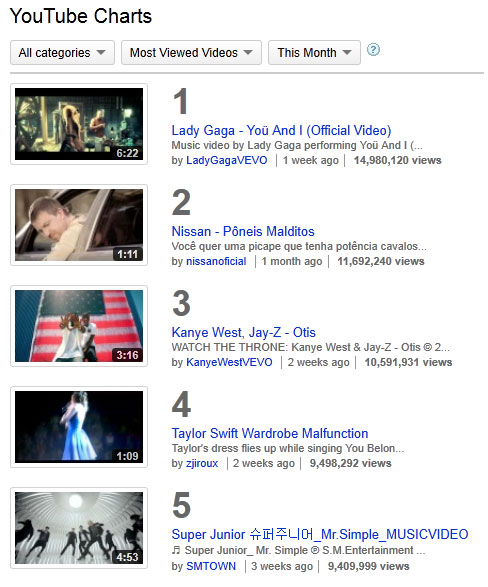Click the music note icon beside Super Junior description
This screenshot has width=488, height=587.
coord(176,550)
